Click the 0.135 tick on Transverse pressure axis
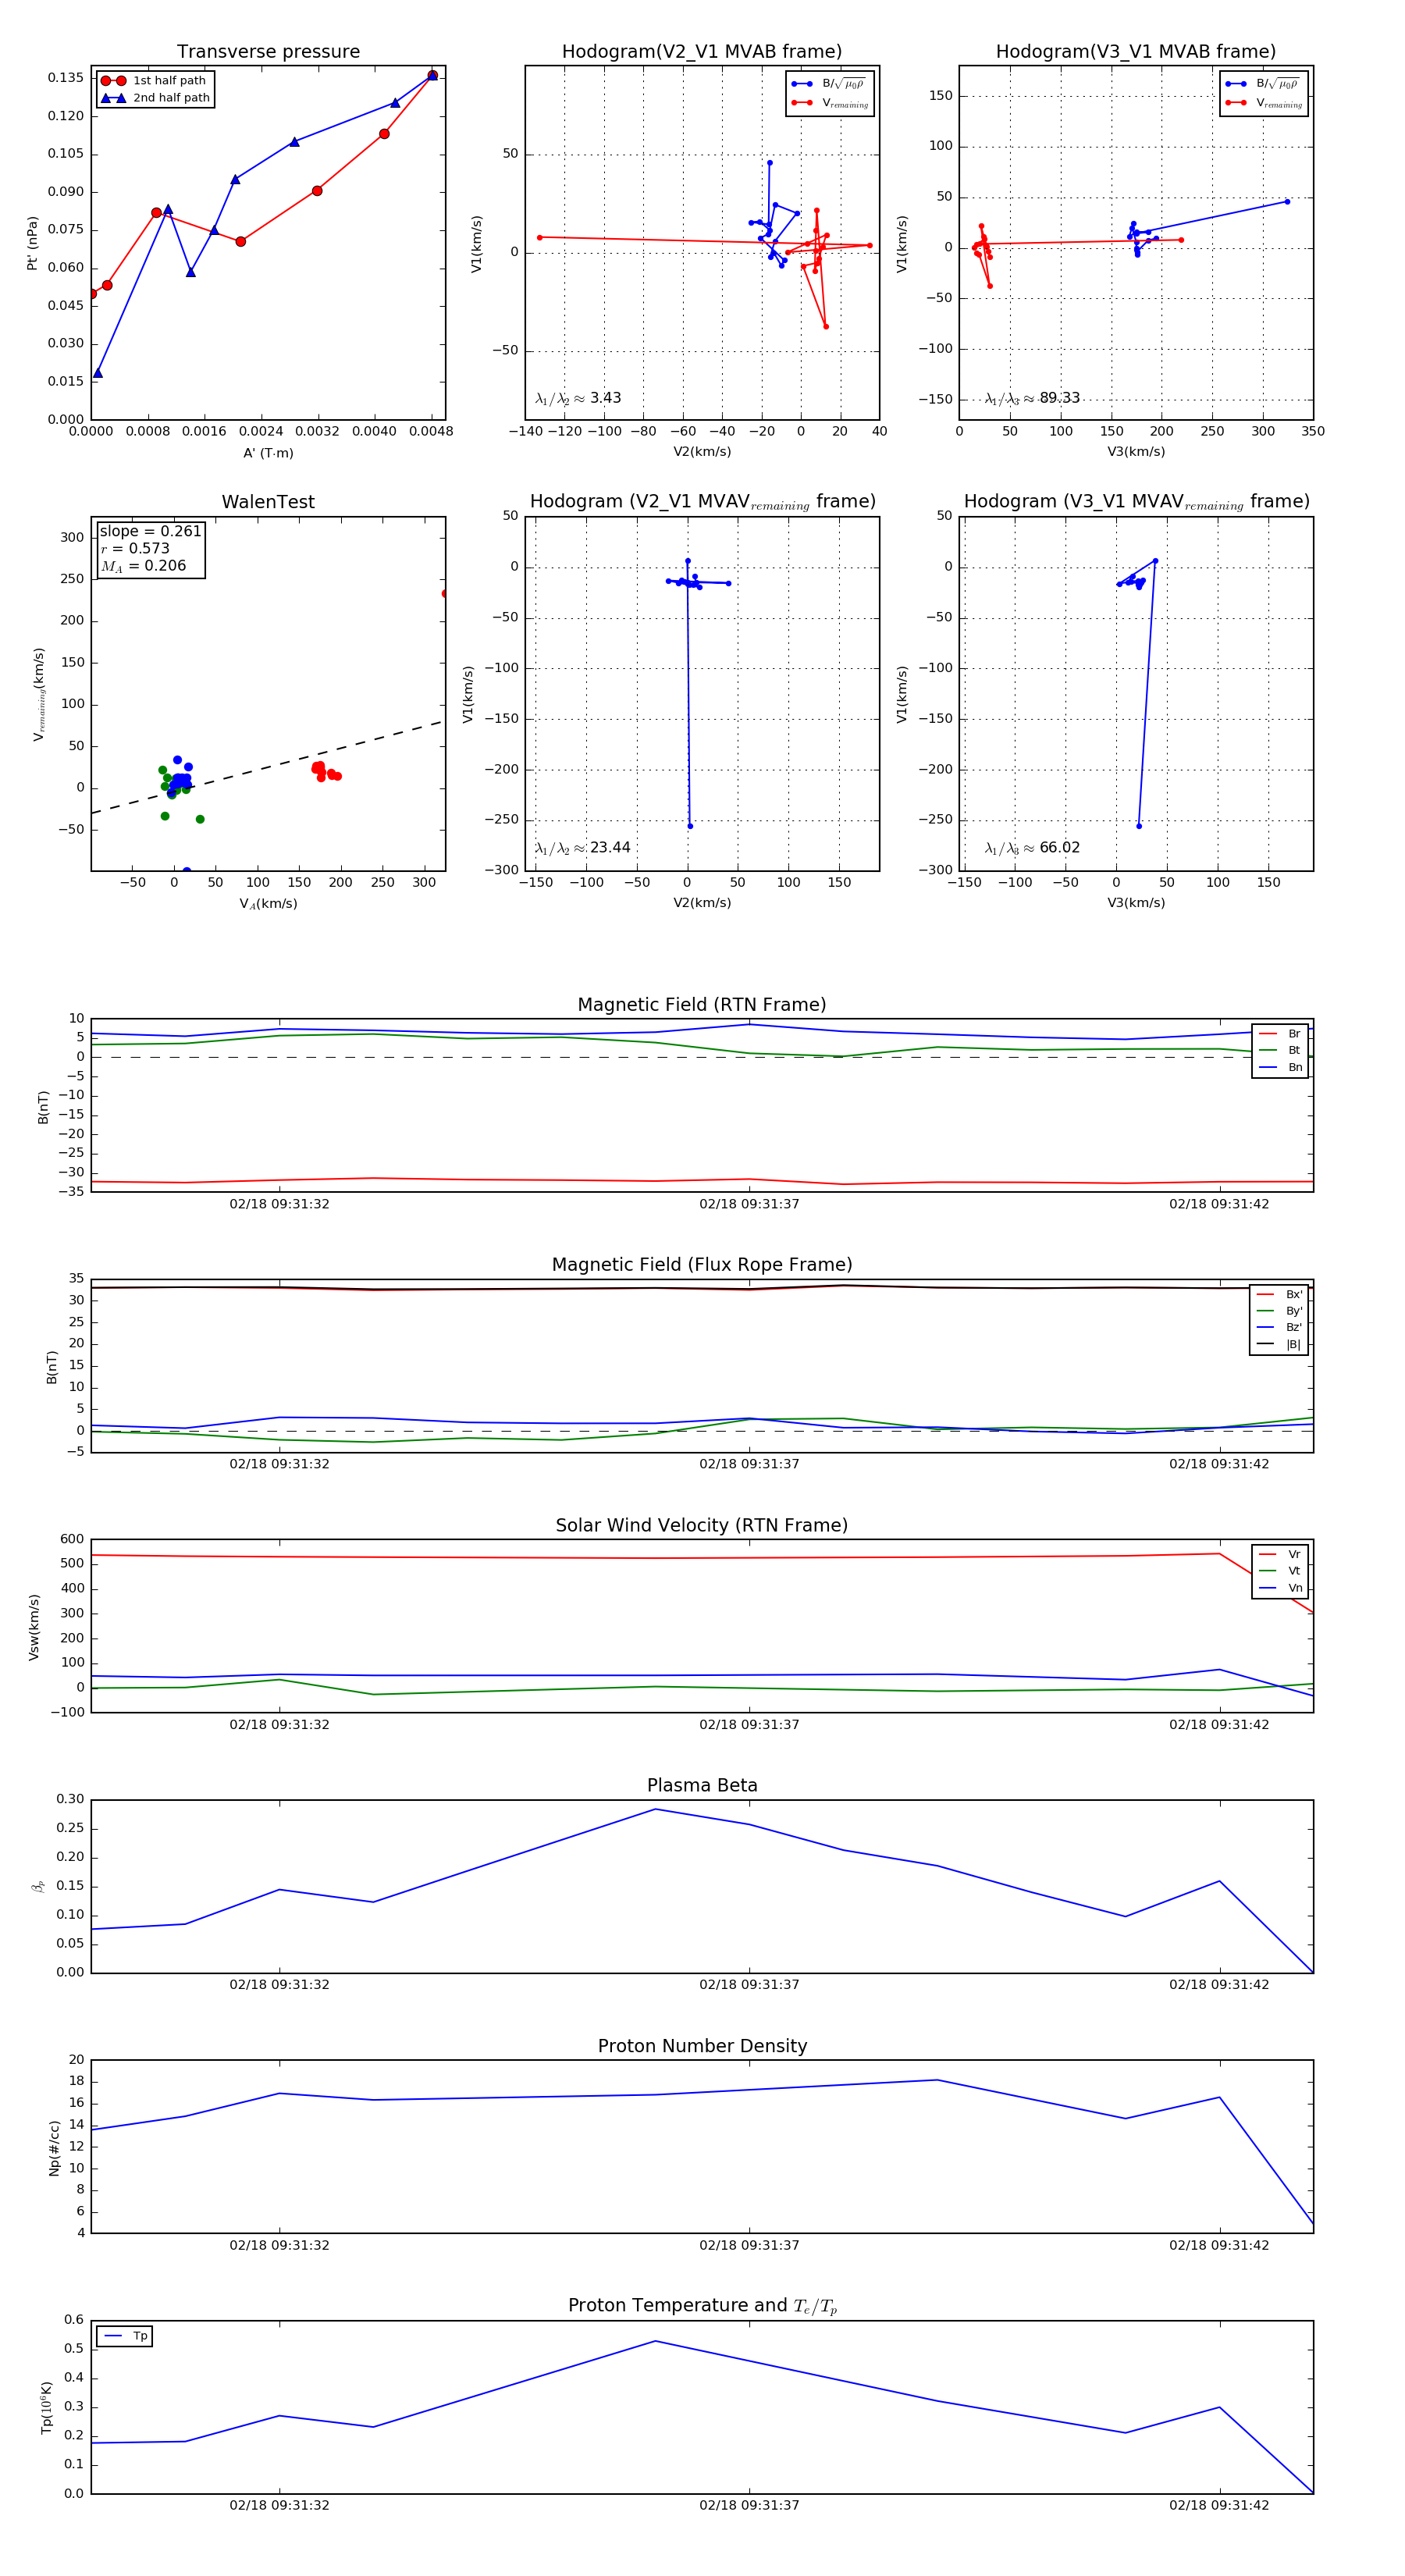 click(66, 78)
